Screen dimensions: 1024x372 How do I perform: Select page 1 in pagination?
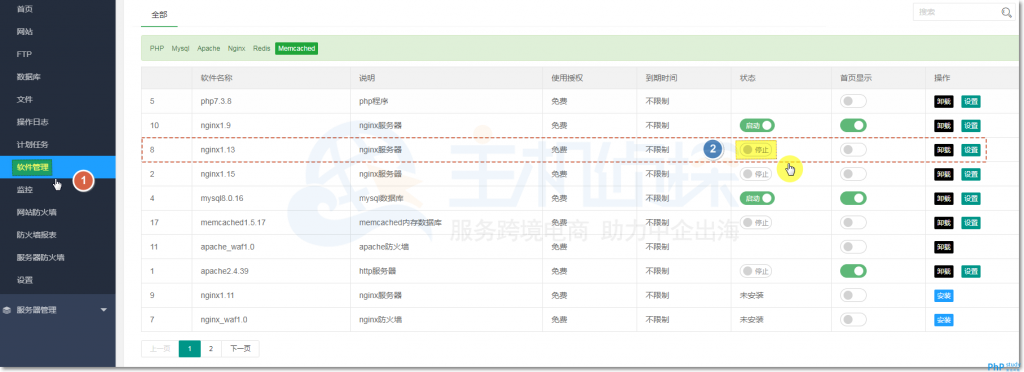(x=189, y=349)
